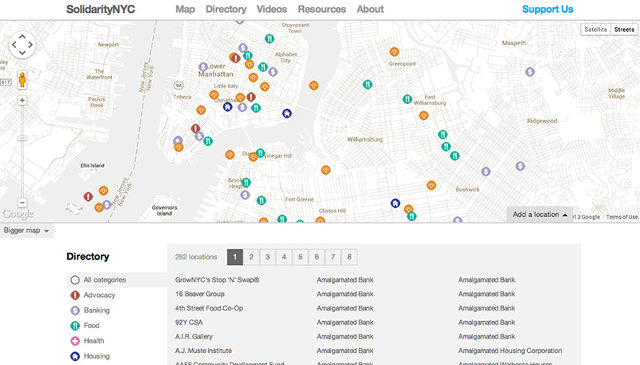
Task: Go to directory page 8
Action: 349,257
